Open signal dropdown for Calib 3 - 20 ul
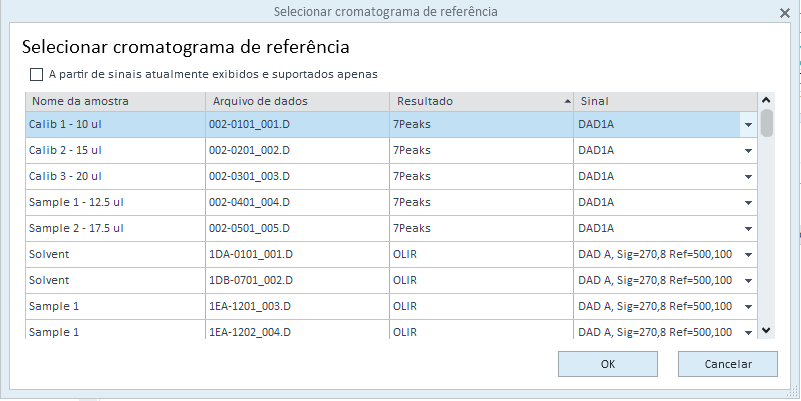 [x=748, y=177]
